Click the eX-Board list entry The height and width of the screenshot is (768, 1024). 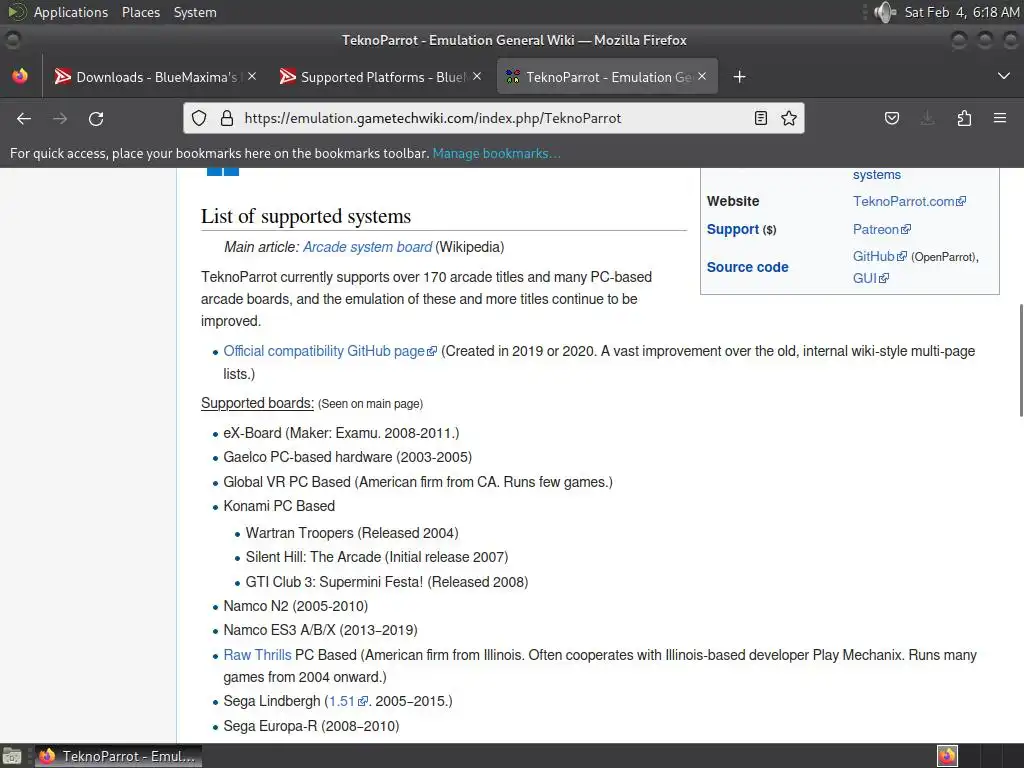(x=341, y=433)
